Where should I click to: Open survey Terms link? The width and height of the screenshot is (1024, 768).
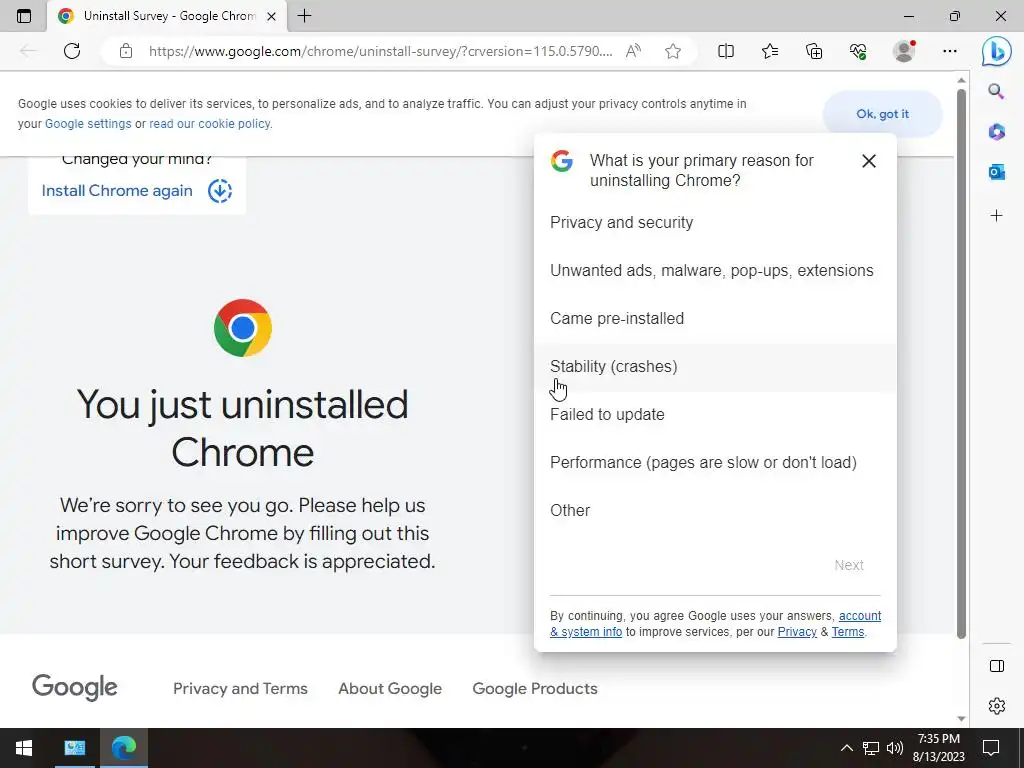click(848, 632)
